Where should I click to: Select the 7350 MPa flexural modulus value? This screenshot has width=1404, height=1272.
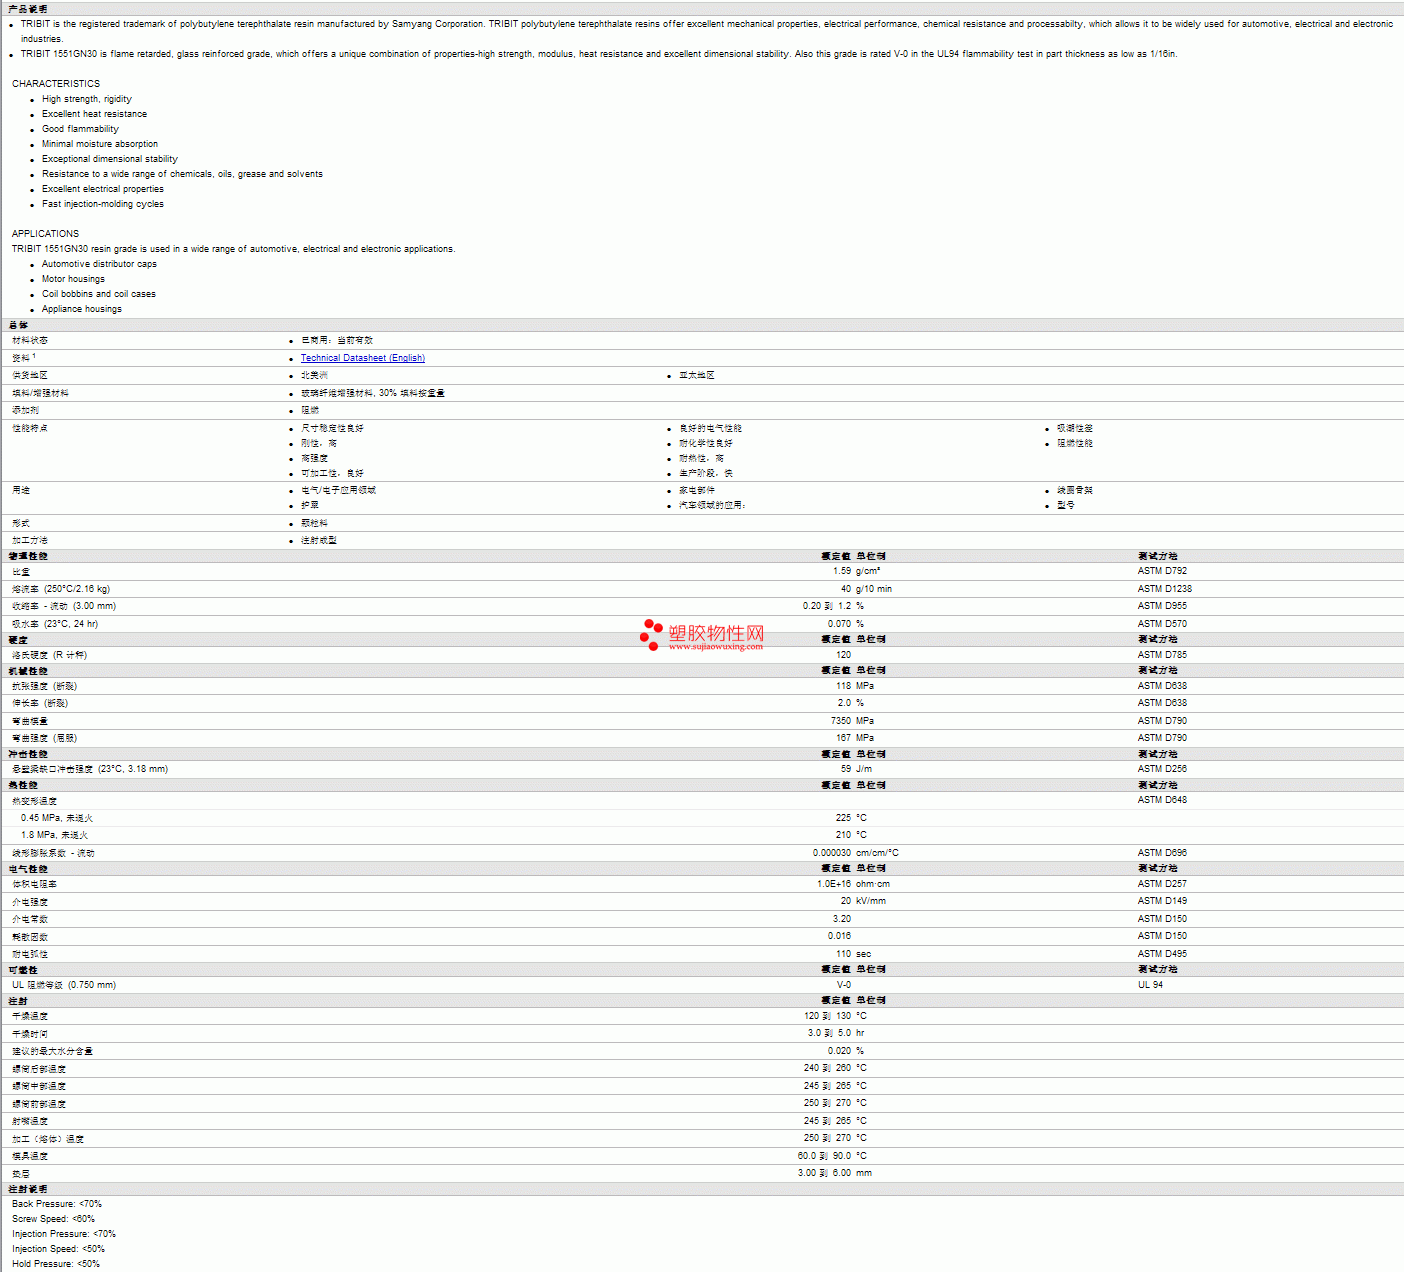(x=852, y=721)
